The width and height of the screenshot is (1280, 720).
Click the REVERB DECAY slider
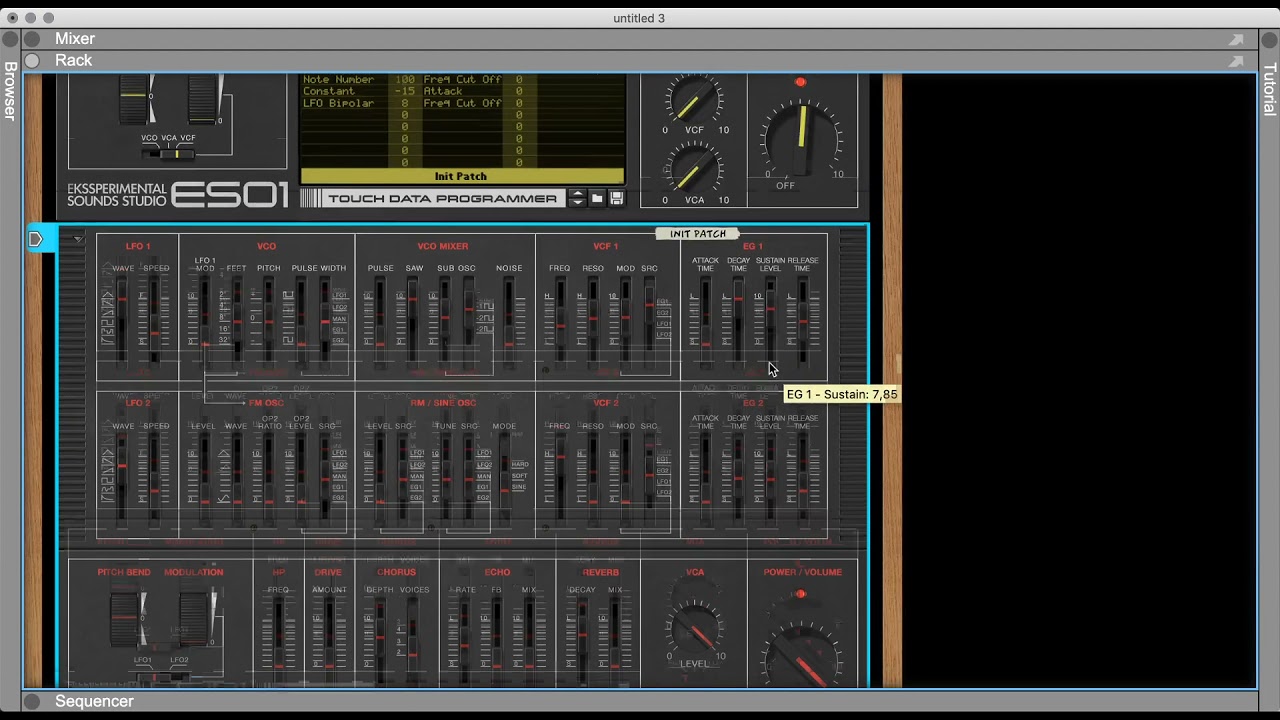point(582,640)
